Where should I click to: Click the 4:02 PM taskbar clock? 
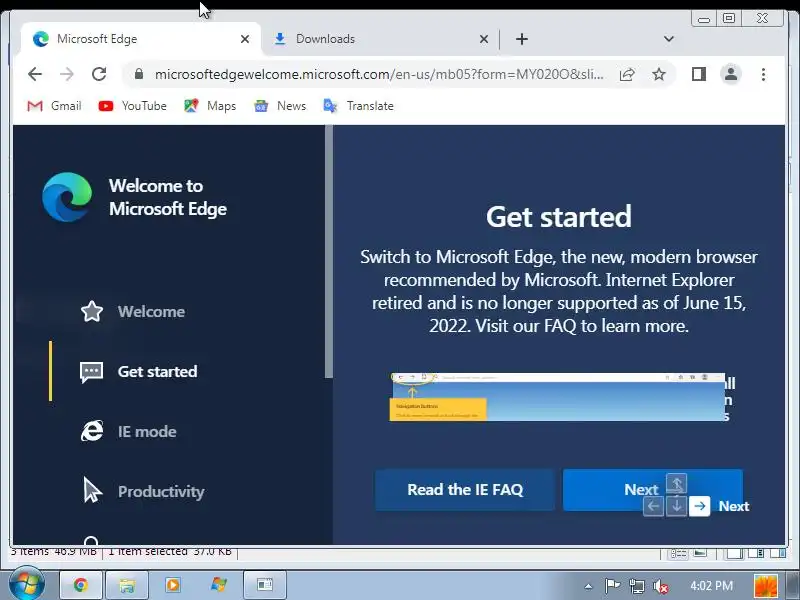pos(711,586)
